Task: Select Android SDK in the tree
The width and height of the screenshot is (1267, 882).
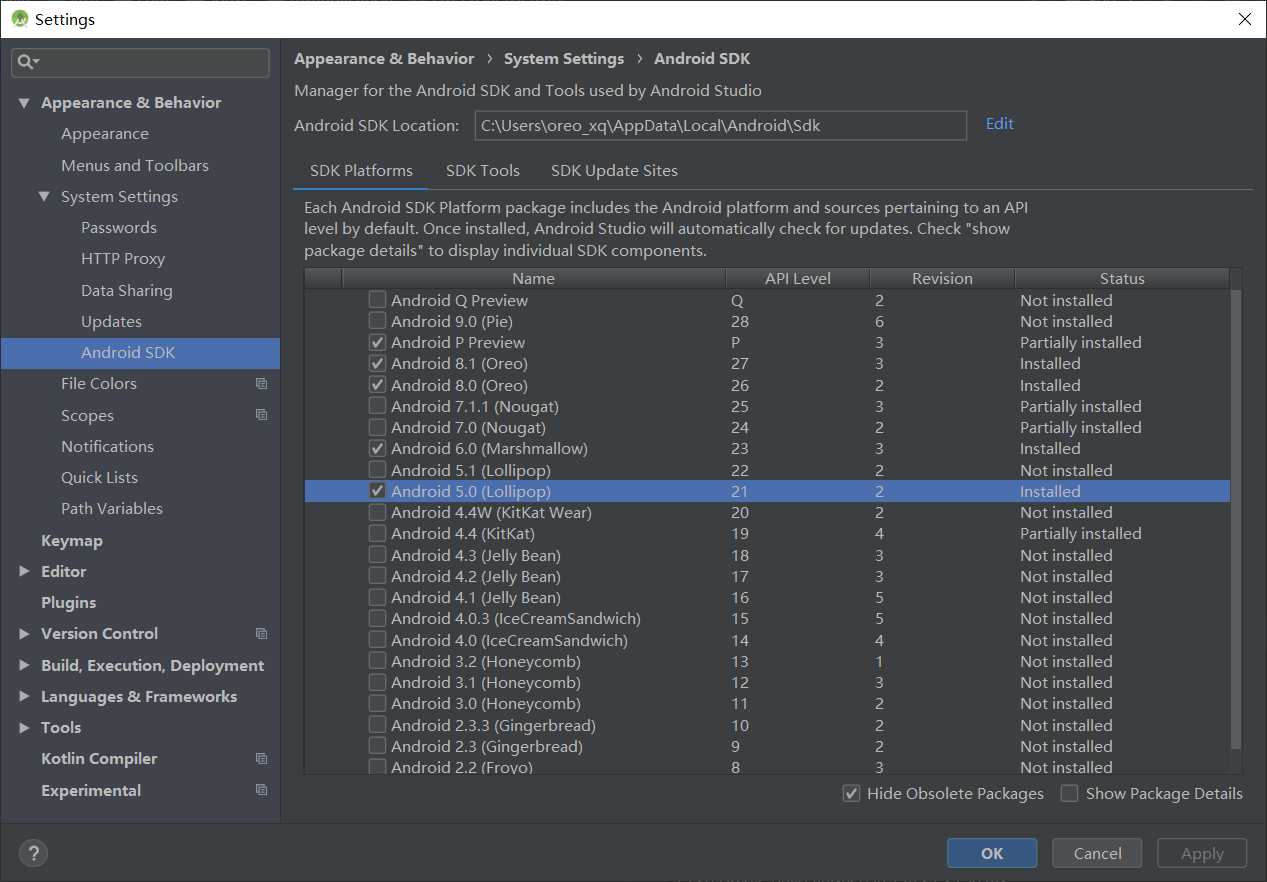Action: tap(140, 353)
